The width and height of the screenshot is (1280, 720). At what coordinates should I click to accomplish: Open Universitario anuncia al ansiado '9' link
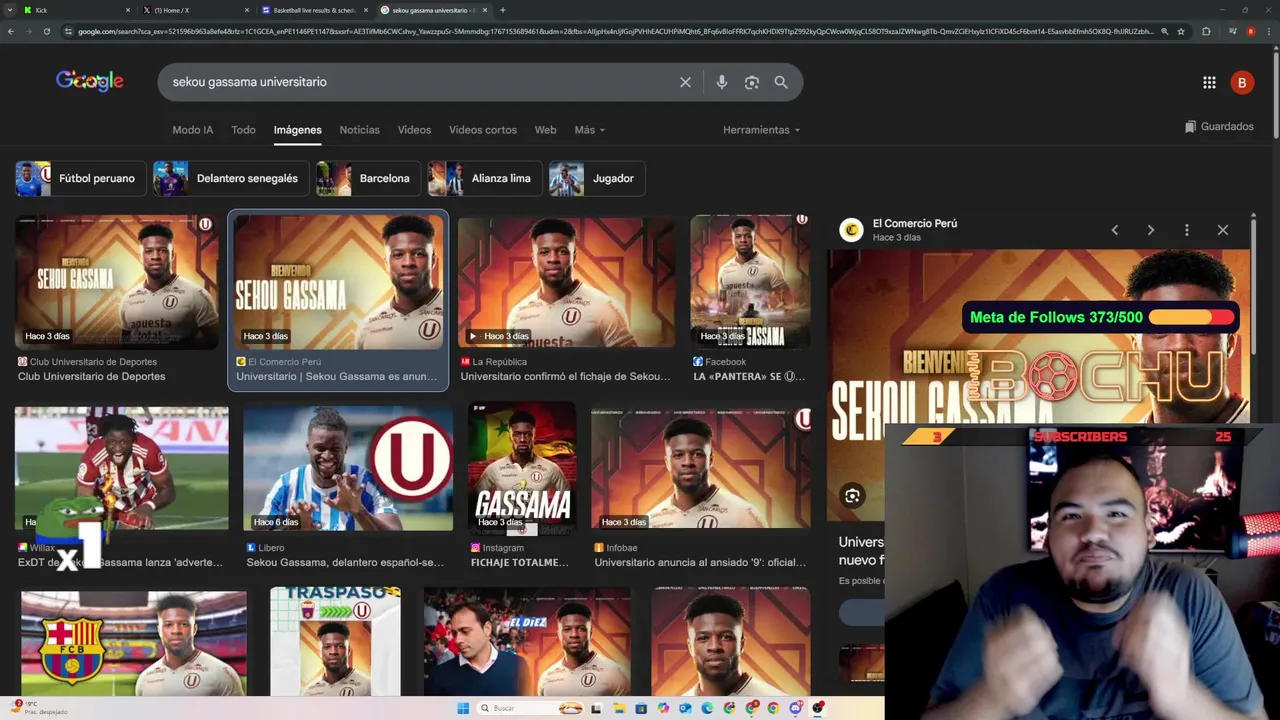700,563
